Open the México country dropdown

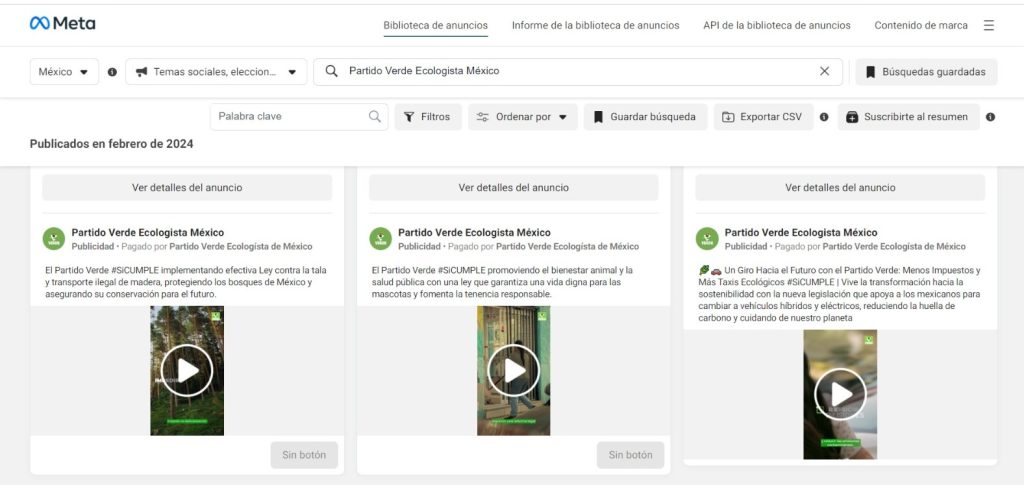64,72
